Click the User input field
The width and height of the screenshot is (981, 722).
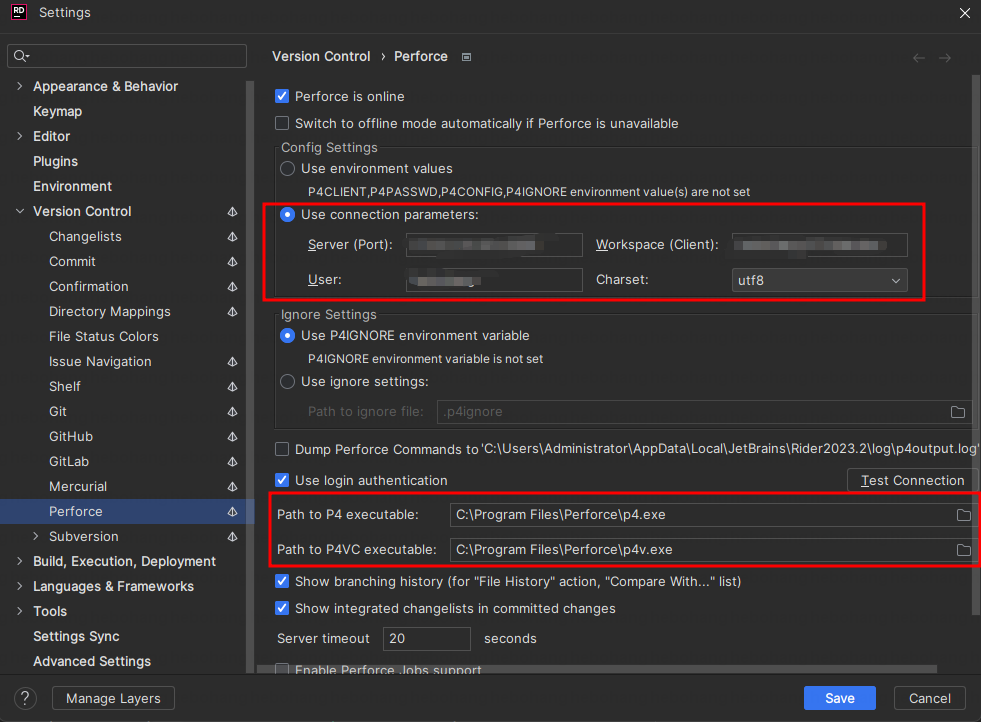coord(494,280)
